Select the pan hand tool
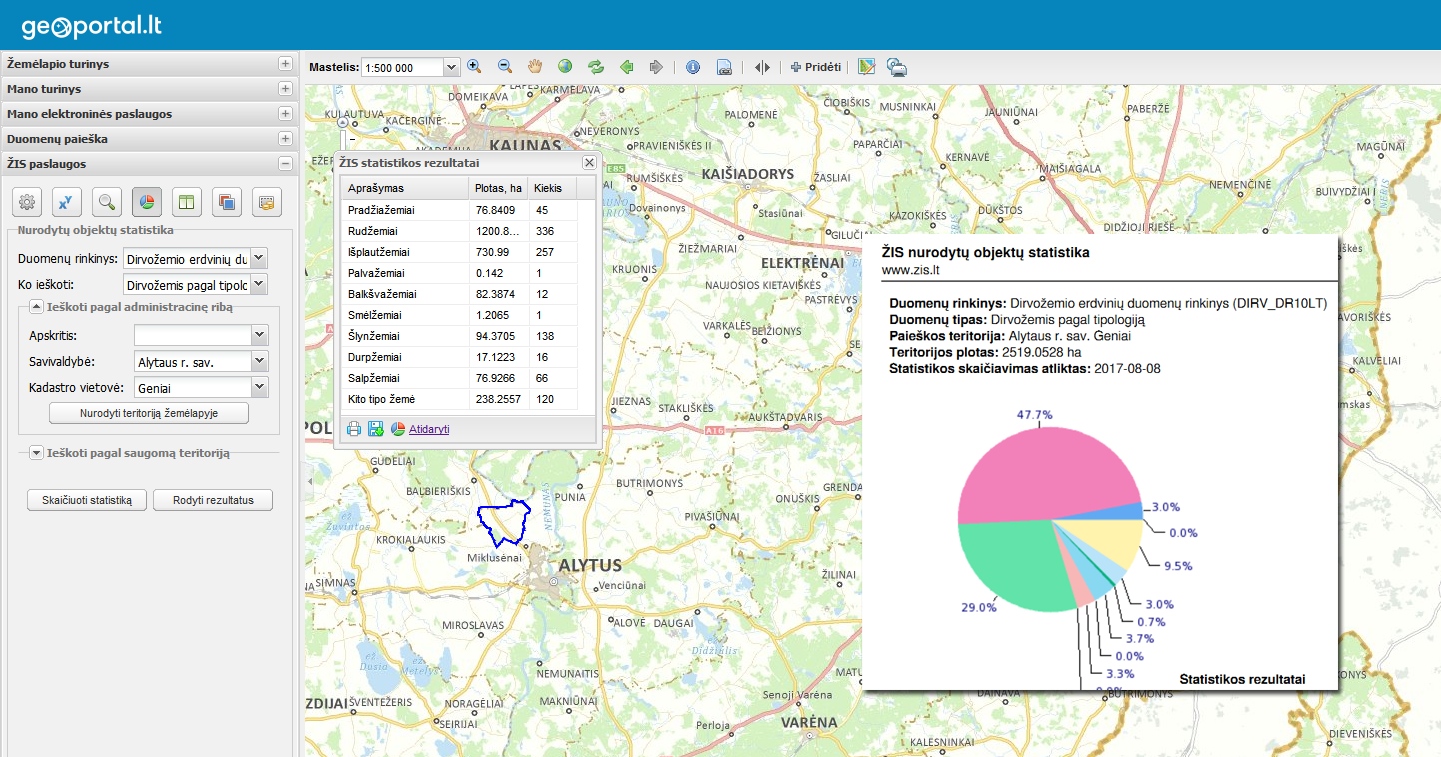Viewport: 1441px width, 757px height. click(x=535, y=67)
